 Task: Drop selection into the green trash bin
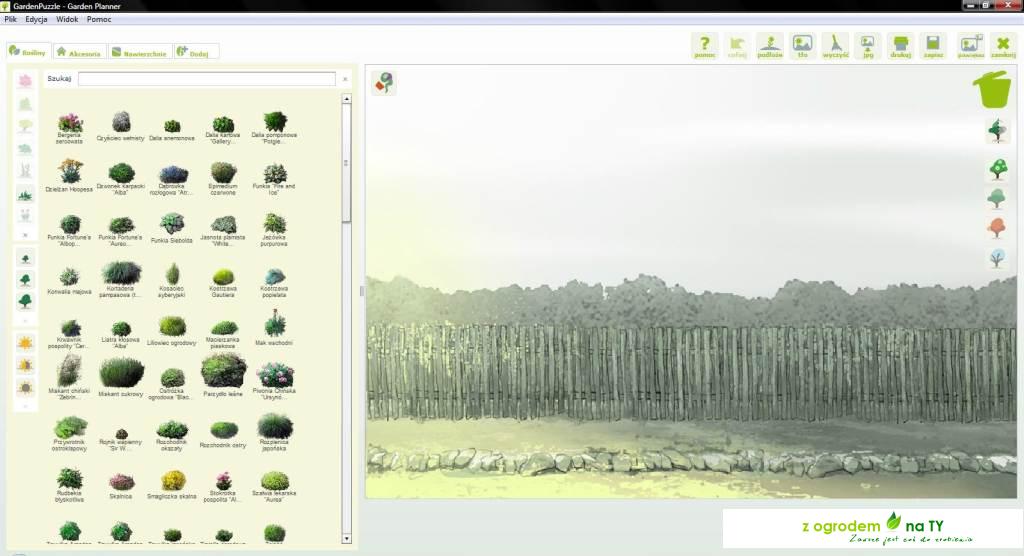click(x=992, y=89)
